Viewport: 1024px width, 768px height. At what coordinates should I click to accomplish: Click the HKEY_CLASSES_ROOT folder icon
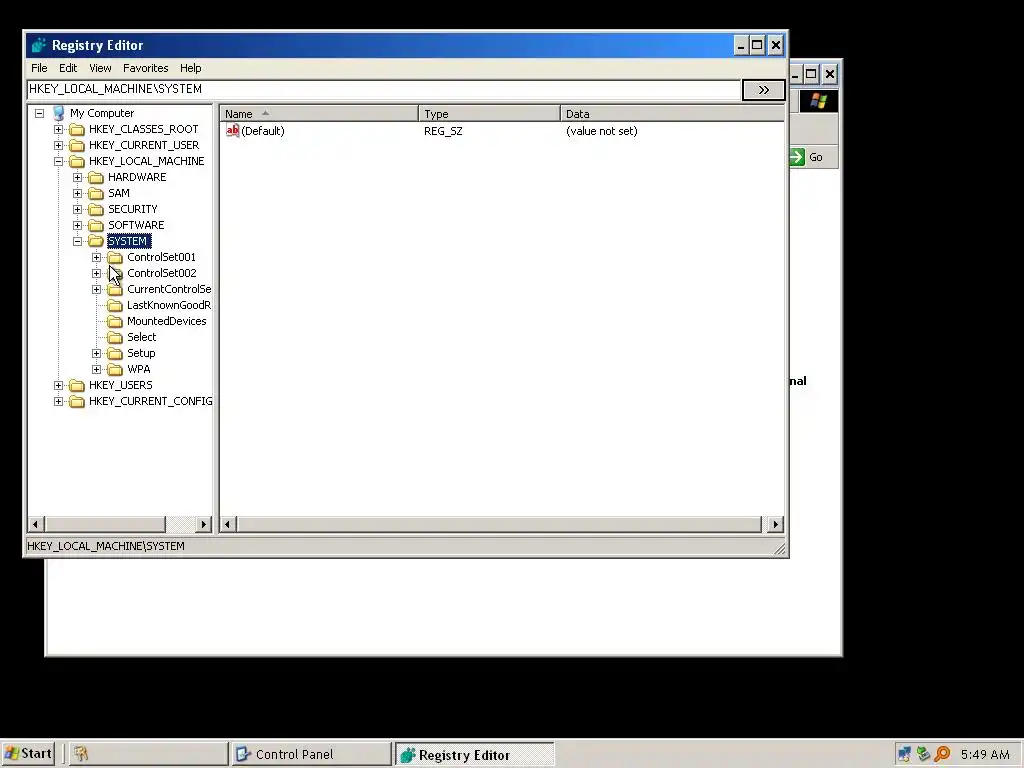(77, 129)
